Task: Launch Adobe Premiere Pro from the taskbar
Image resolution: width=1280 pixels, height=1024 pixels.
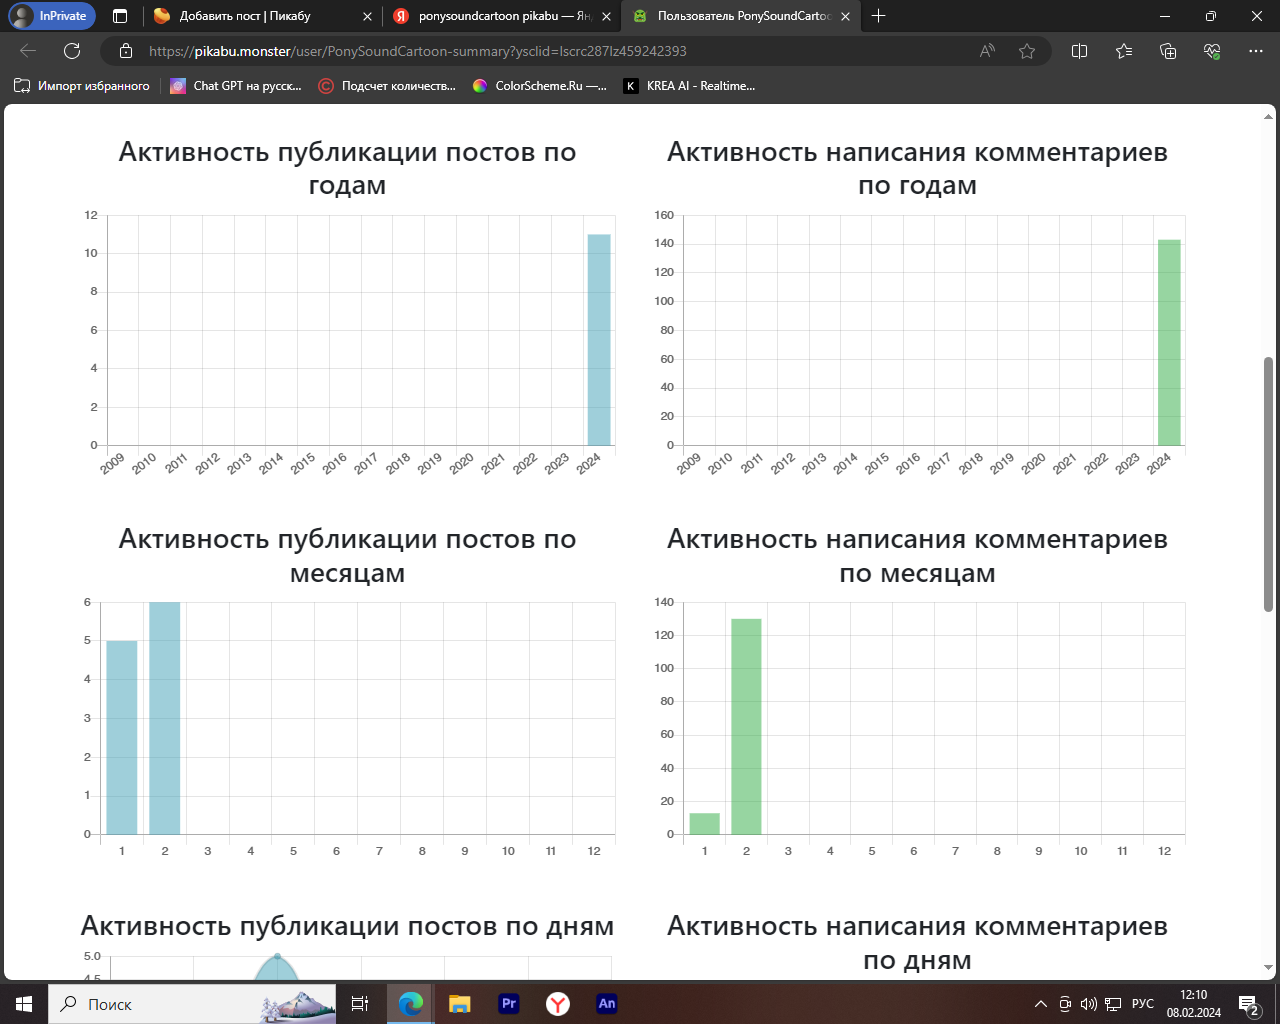Action: pyautogui.click(x=509, y=1004)
